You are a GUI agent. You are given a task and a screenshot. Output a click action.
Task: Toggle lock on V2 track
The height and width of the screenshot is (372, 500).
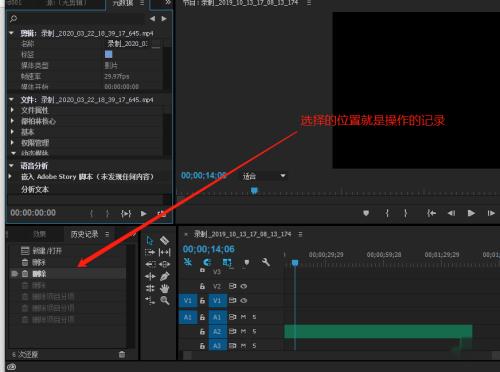[202, 286]
